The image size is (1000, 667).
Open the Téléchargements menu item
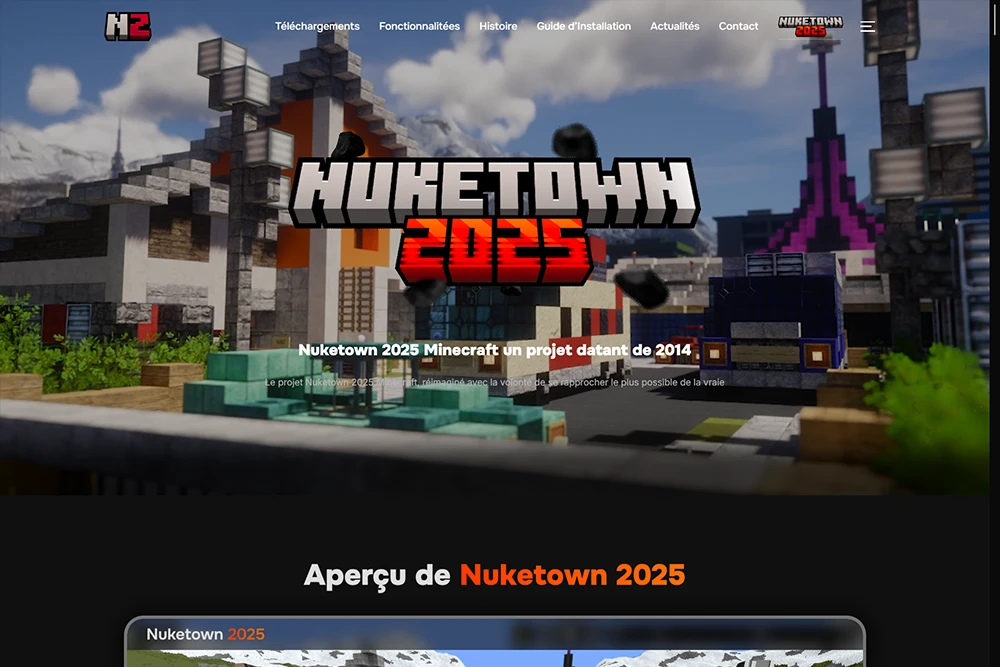point(317,27)
